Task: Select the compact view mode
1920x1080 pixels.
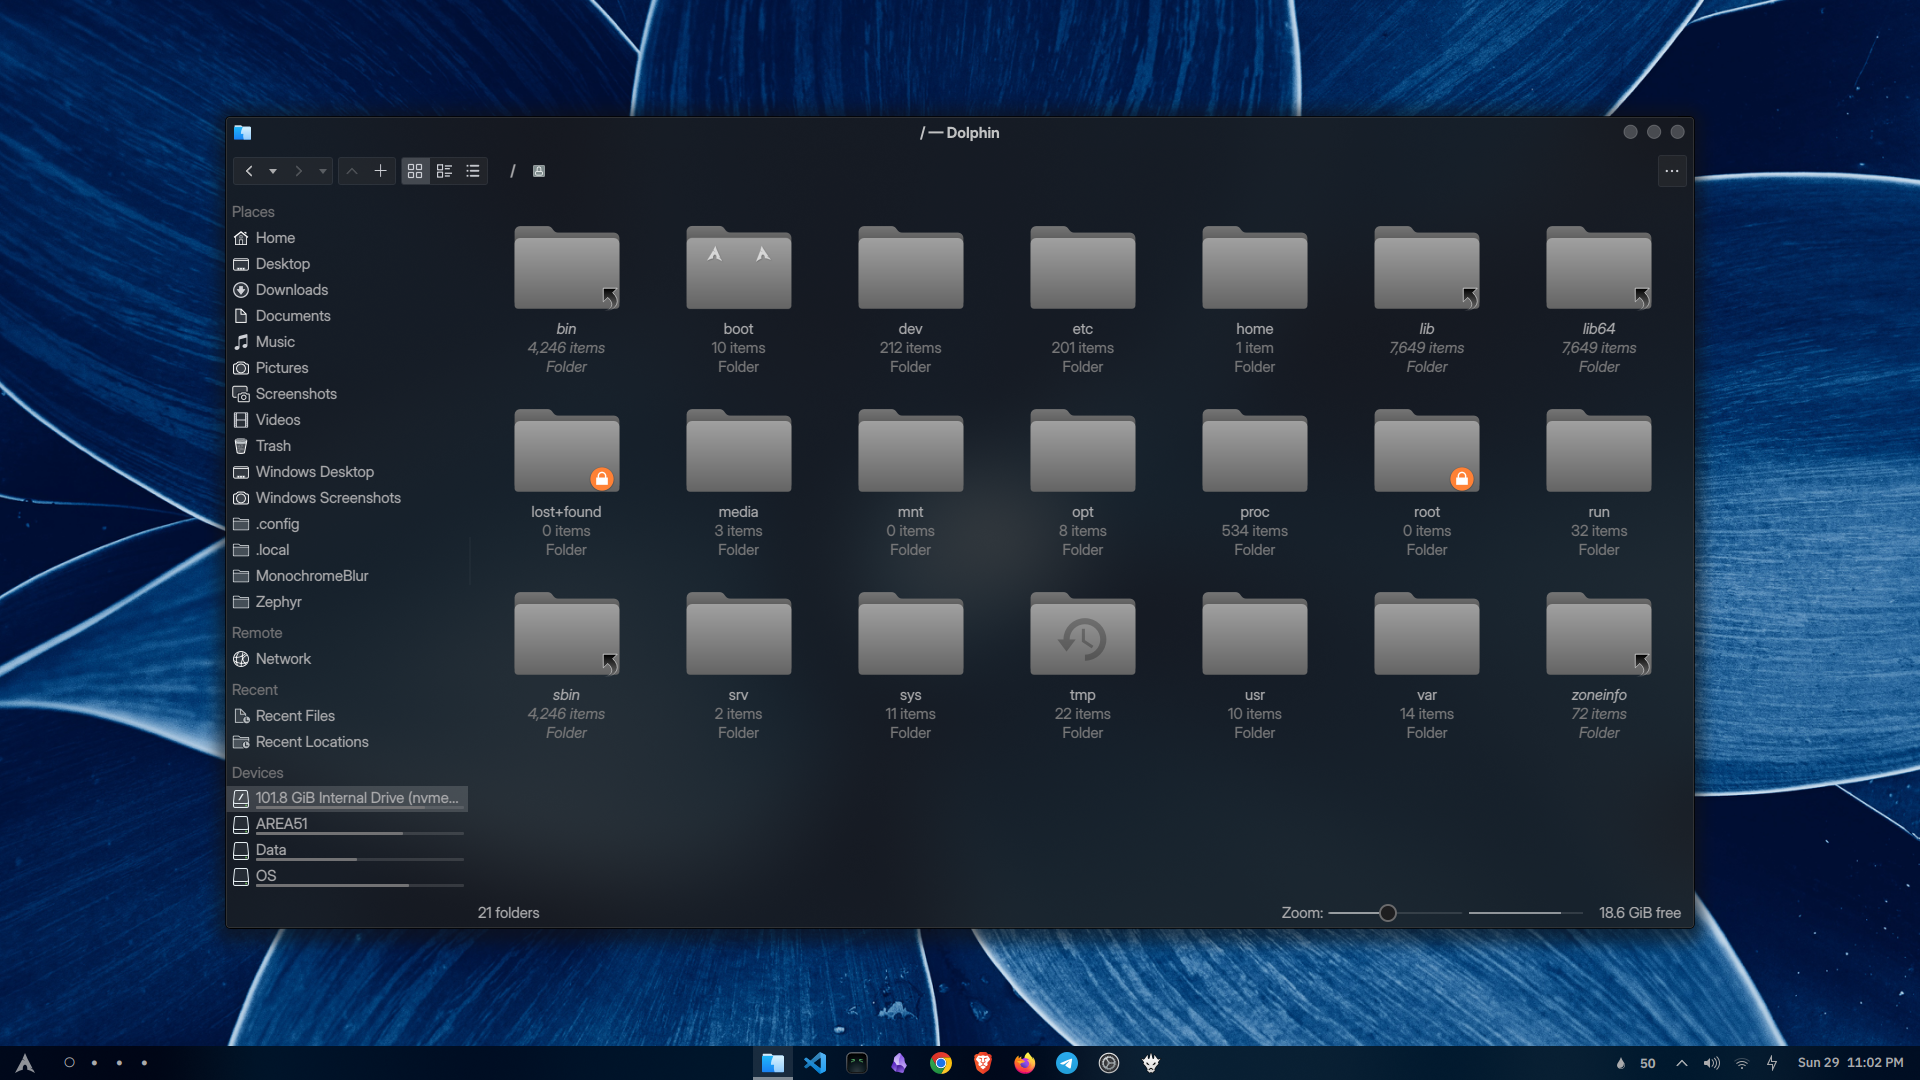Action: click(x=444, y=170)
